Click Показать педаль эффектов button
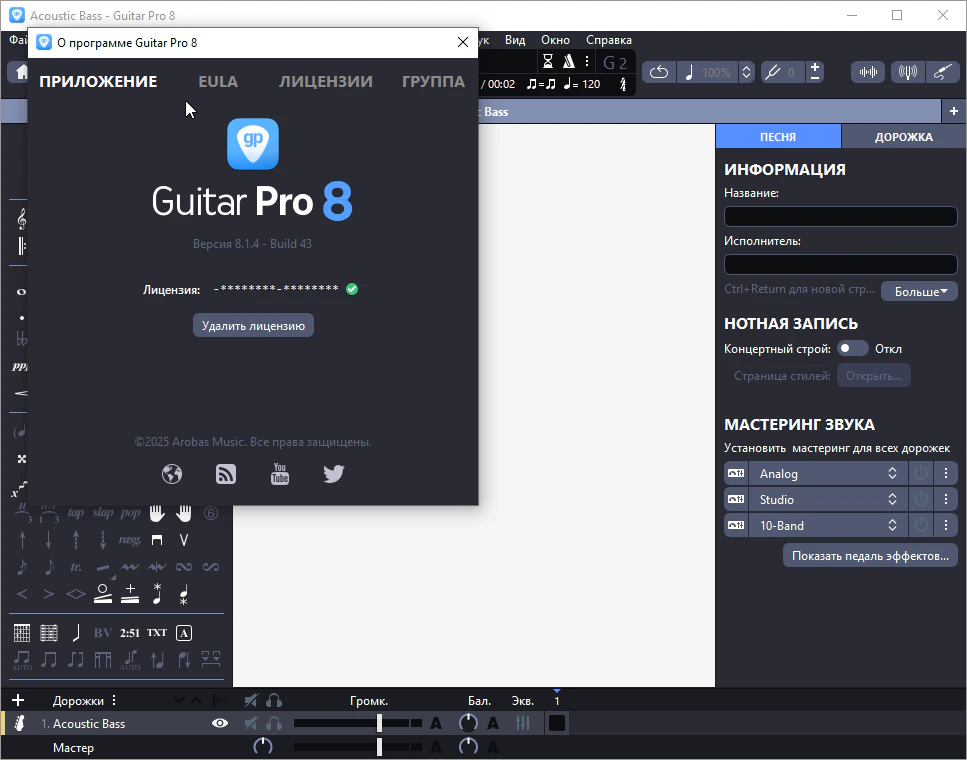 (x=870, y=556)
